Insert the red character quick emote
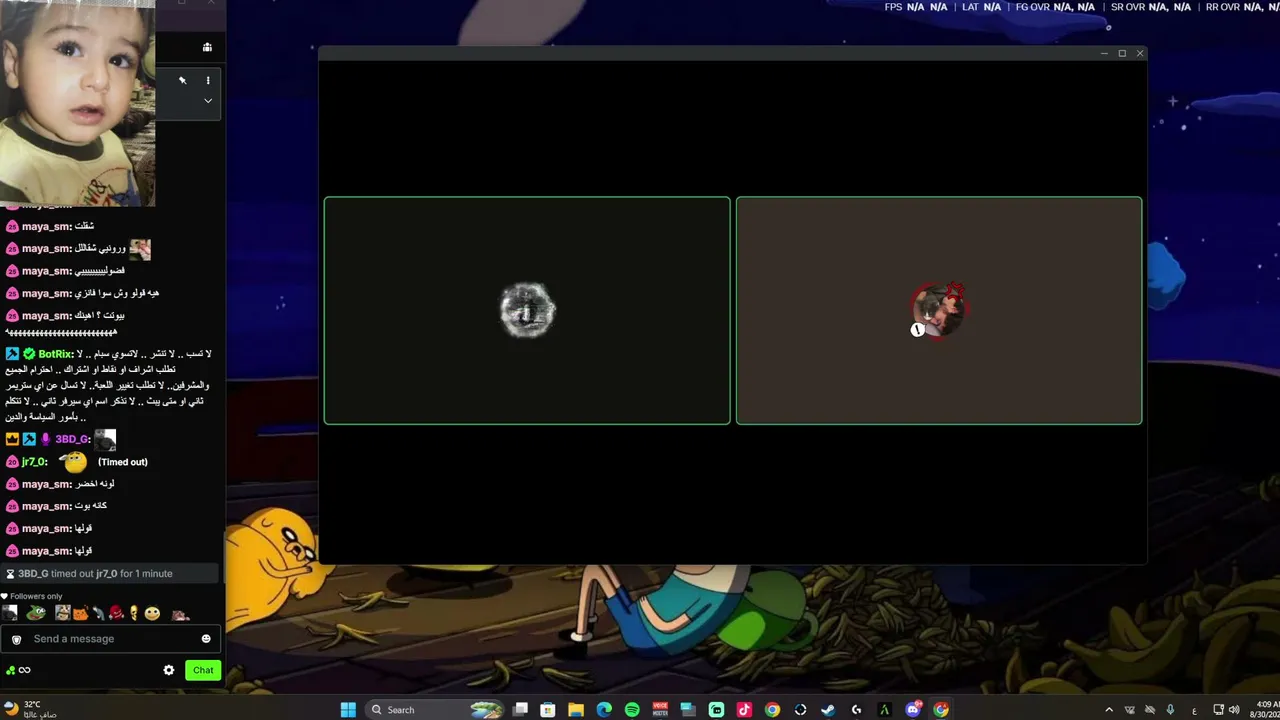This screenshot has width=1280, height=720. point(115,613)
